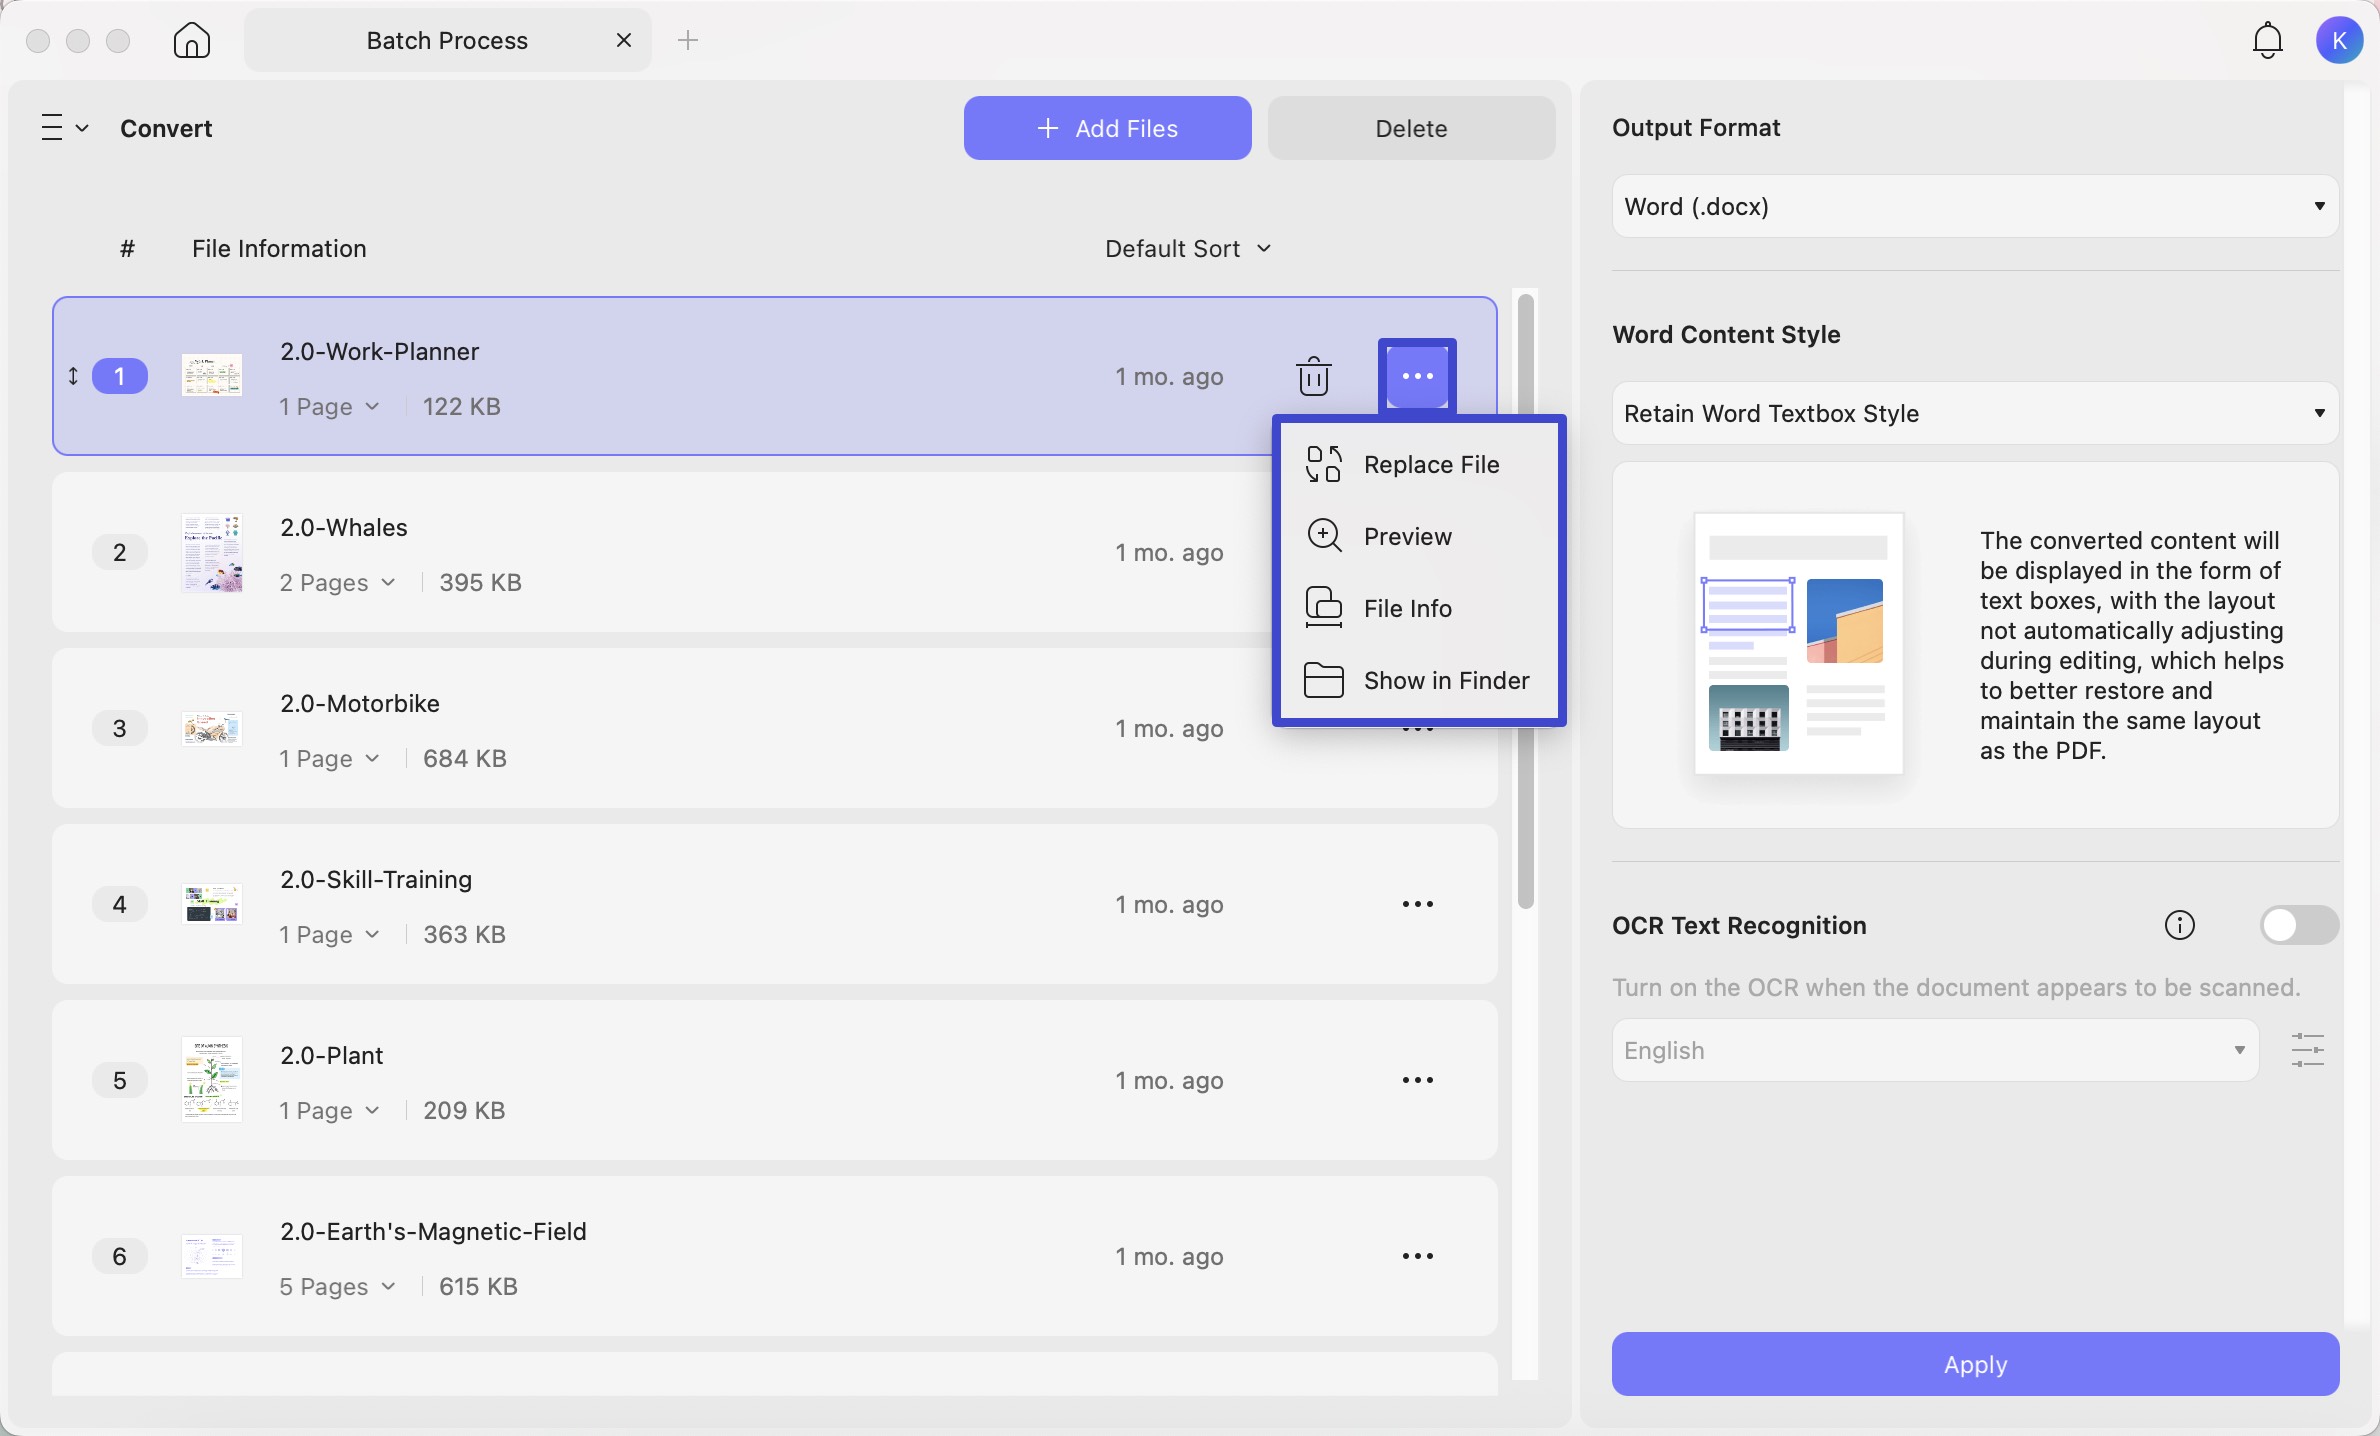
Task: Click the trash icon for 2.0-Work-Planner
Action: tap(1313, 377)
